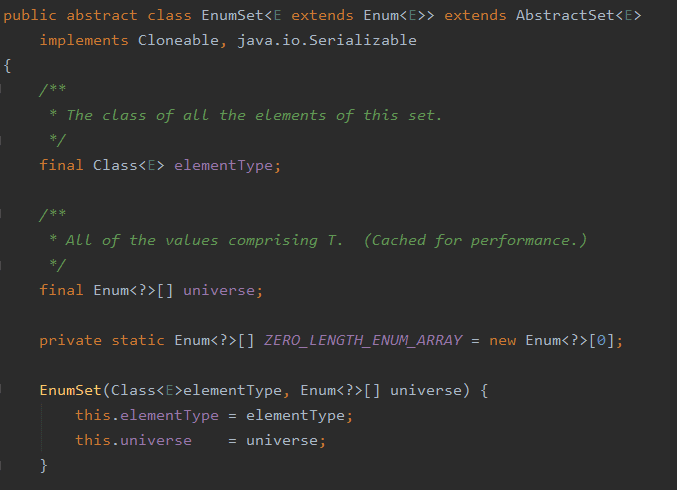Click 'this.elementType' in the assignment
This screenshot has width=677, height=490.
click(134, 416)
